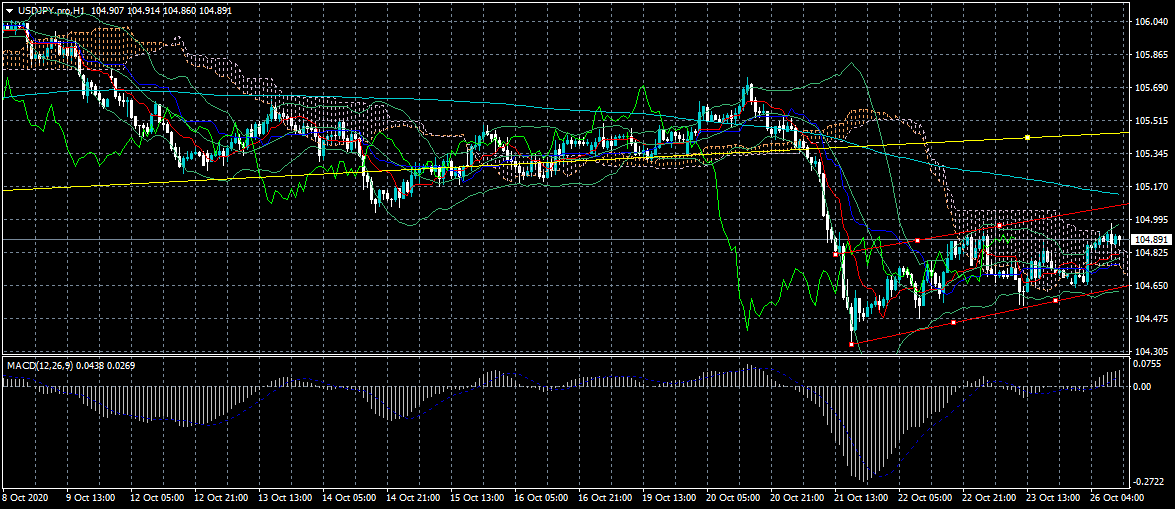Image resolution: width=1175 pixels, height=509 pixels.
Task: Click the 106.040 price axis label
Action: (1152, 22)
